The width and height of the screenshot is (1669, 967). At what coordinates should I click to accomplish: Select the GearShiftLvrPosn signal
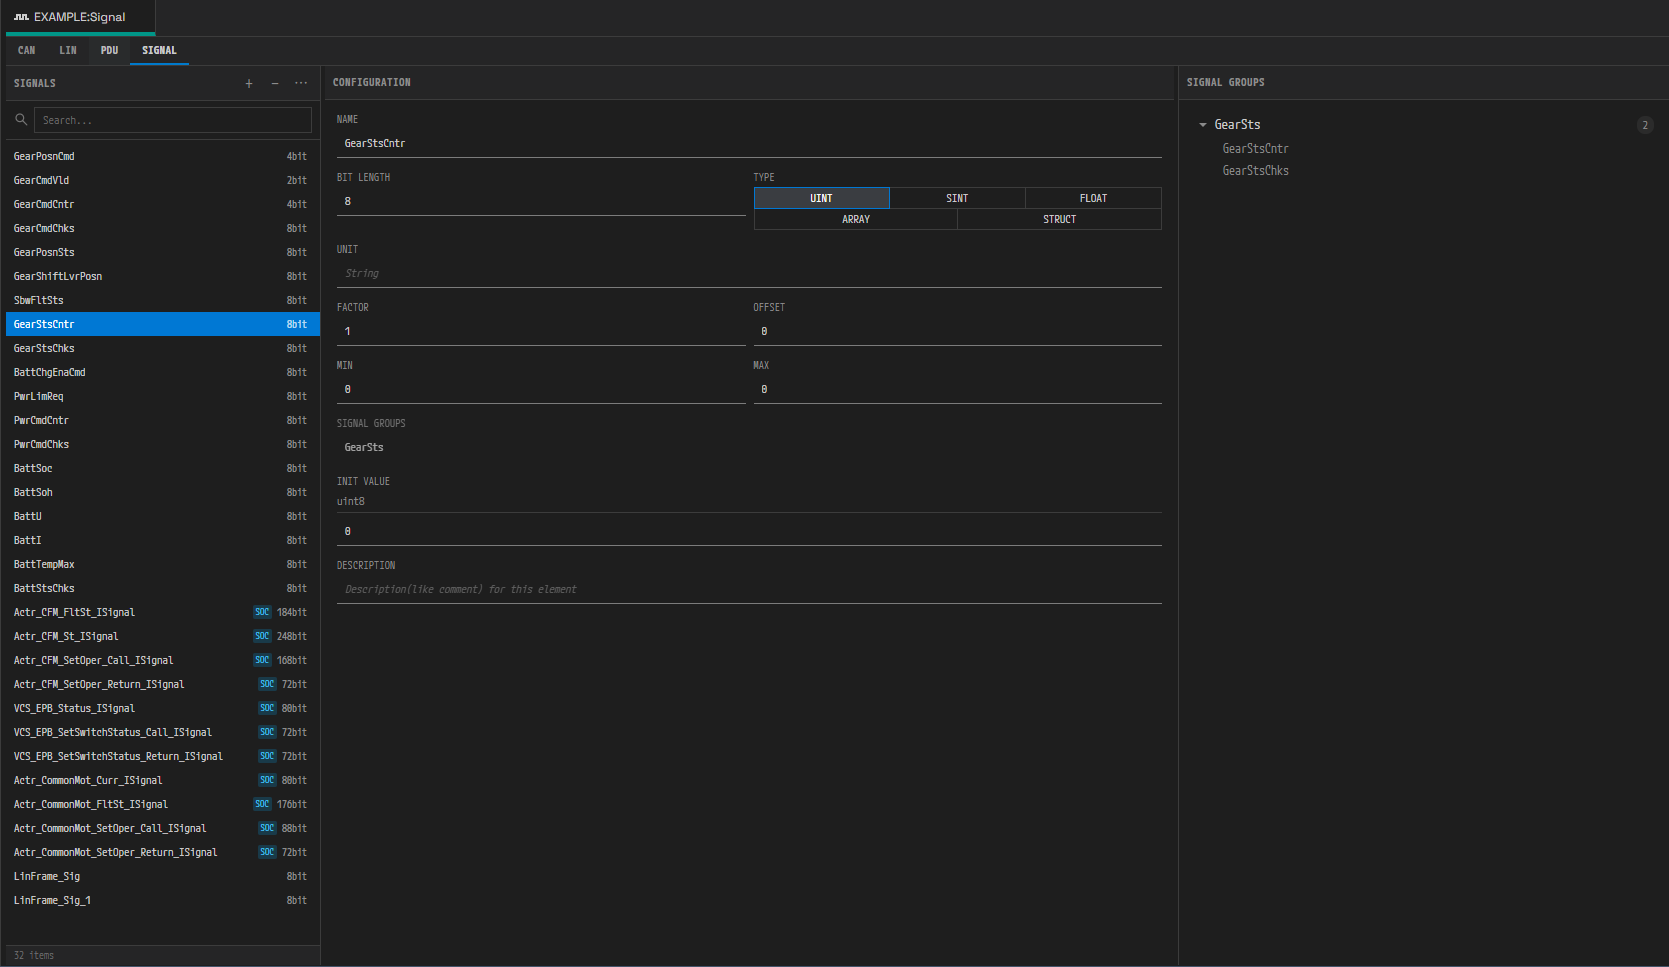point(163,276)
